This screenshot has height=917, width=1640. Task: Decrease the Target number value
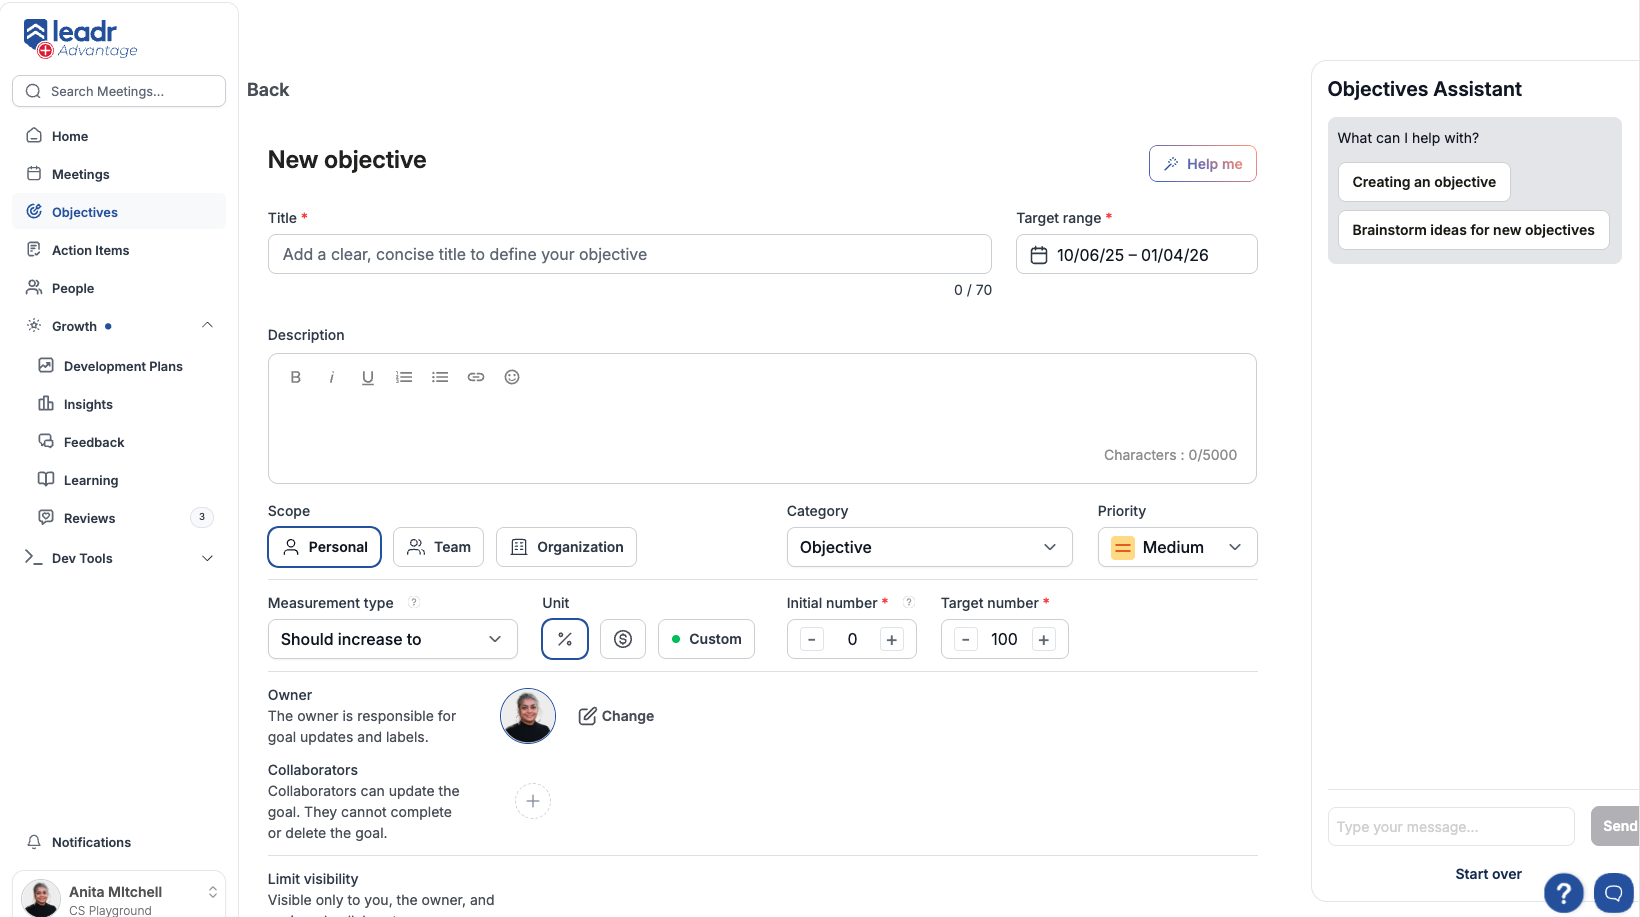click(x=966, y=639)
